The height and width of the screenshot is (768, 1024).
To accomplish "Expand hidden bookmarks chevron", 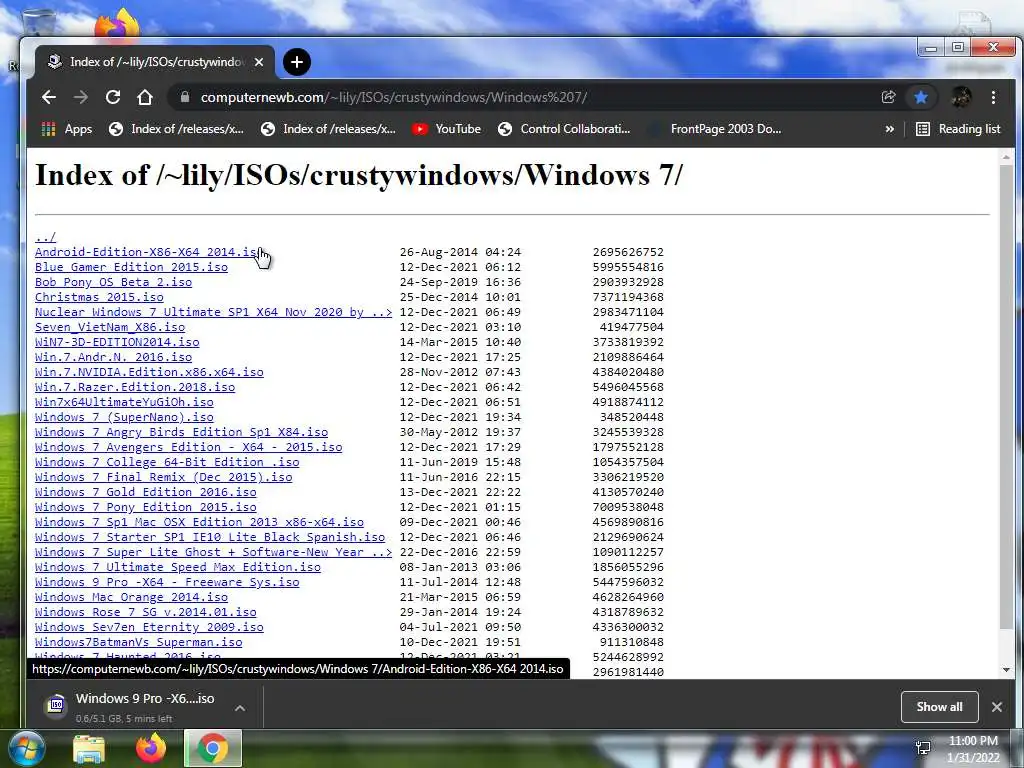I will point(889,129).
